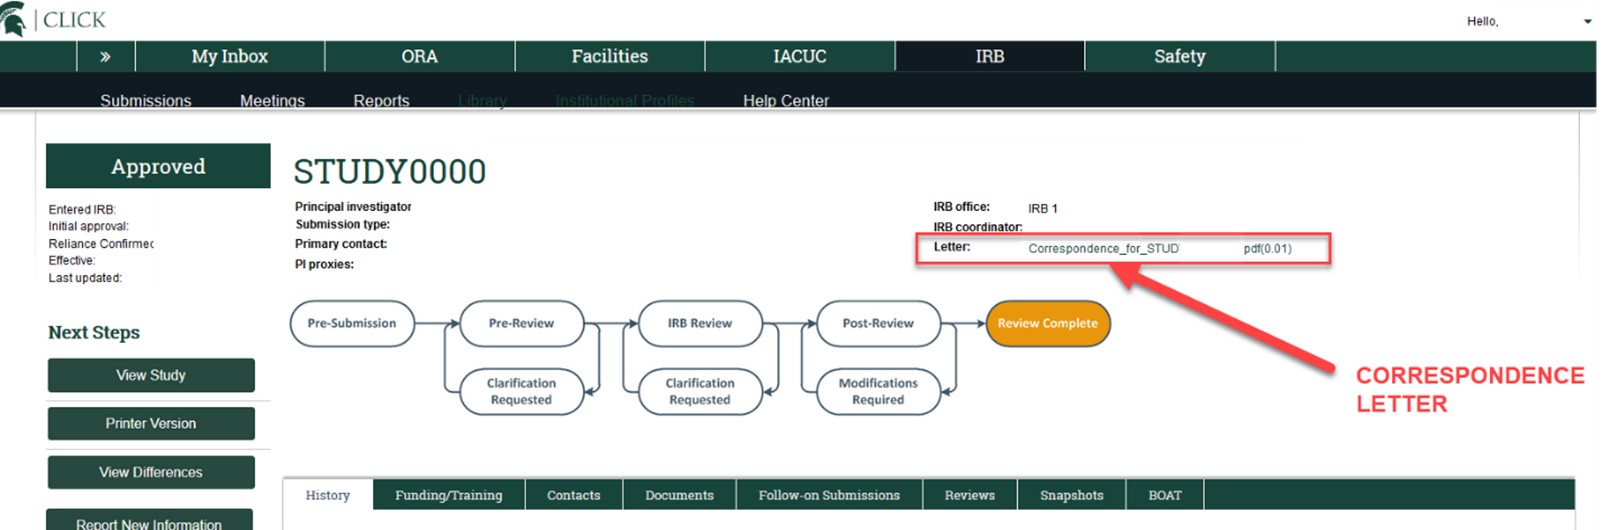Open the Documents tab
This screenshot has width=1609, height=530.
679,495
